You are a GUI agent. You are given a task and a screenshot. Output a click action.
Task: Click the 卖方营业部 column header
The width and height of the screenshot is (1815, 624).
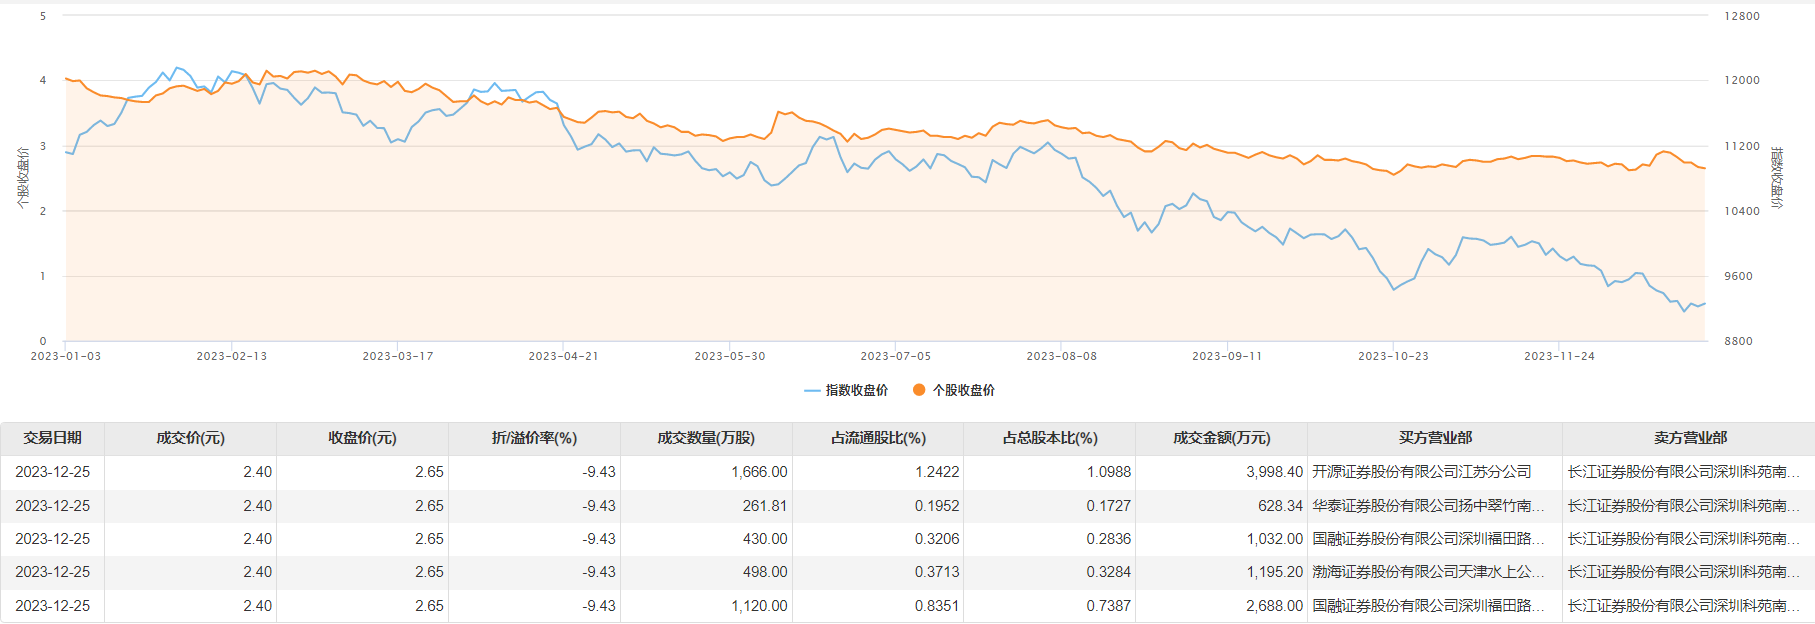tap(1690, 438)
